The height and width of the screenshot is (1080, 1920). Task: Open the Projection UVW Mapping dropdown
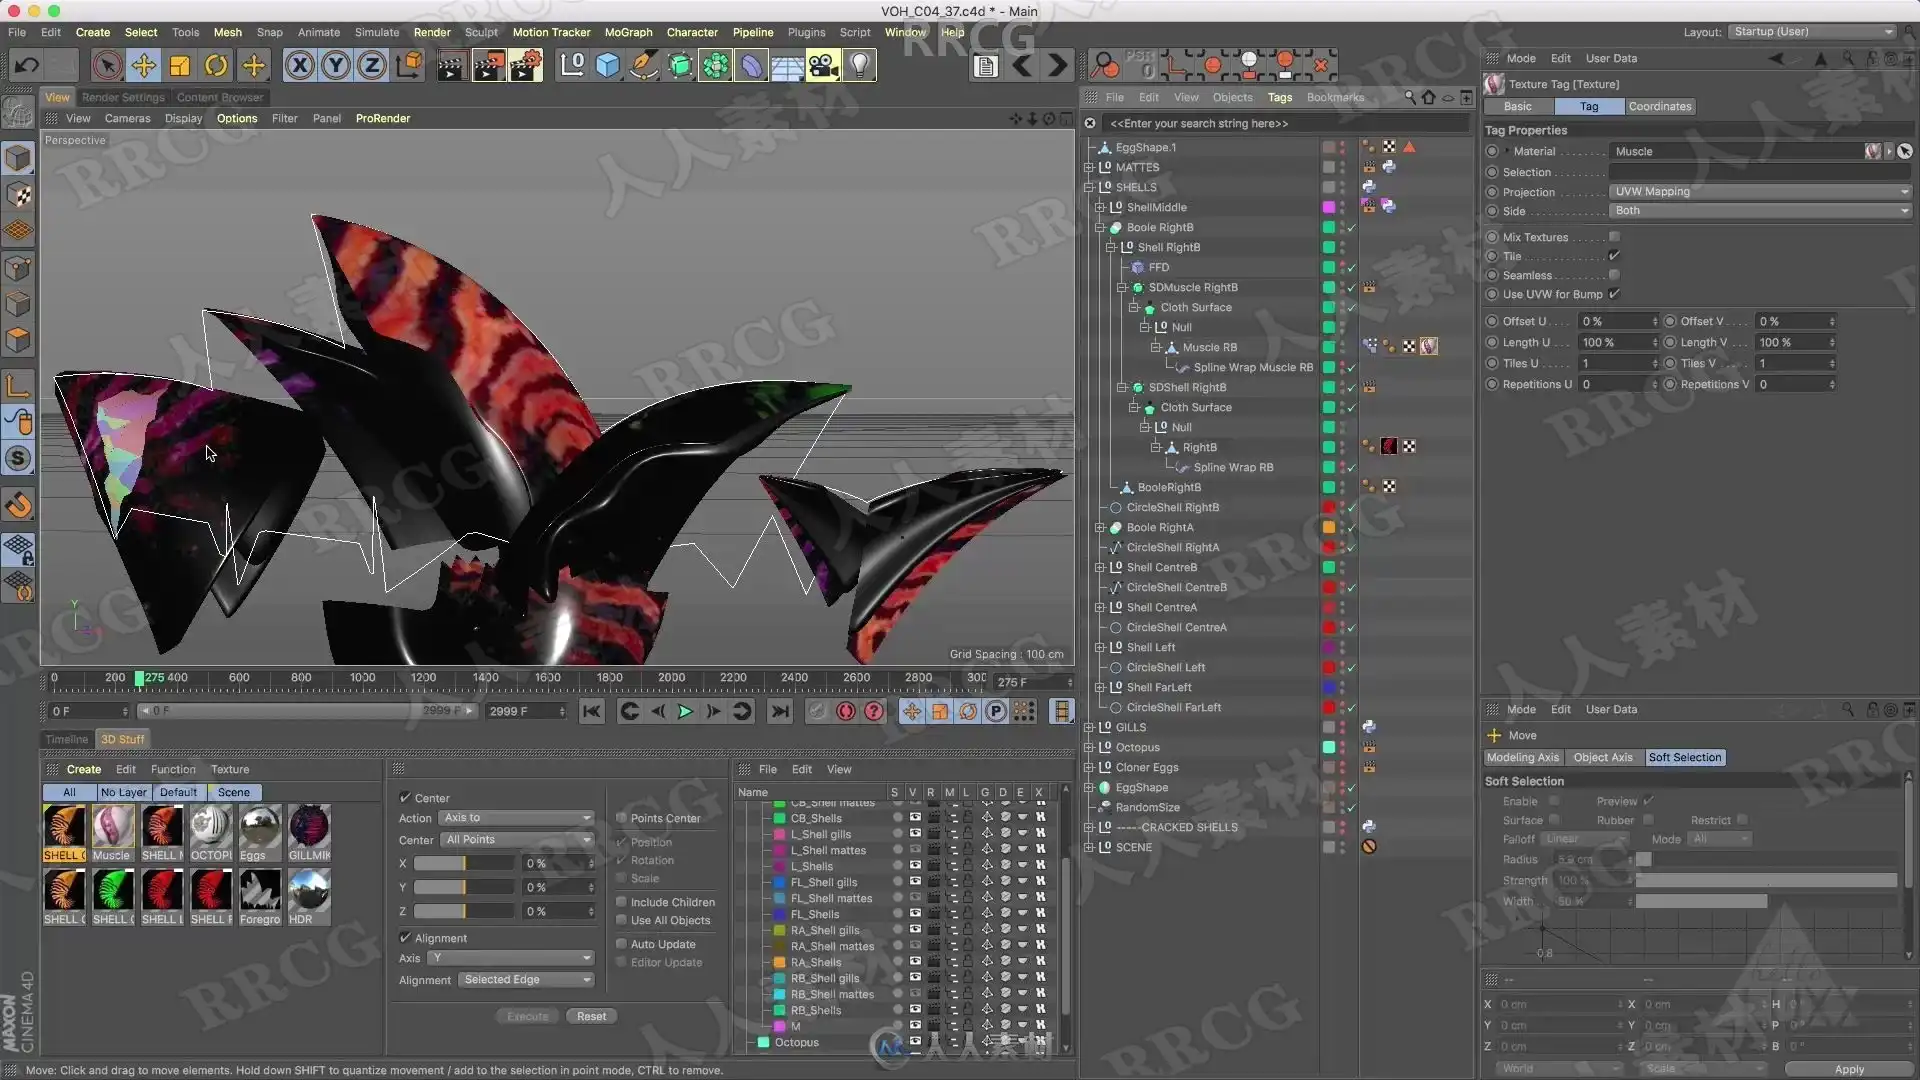click(x=1759, y=192)
